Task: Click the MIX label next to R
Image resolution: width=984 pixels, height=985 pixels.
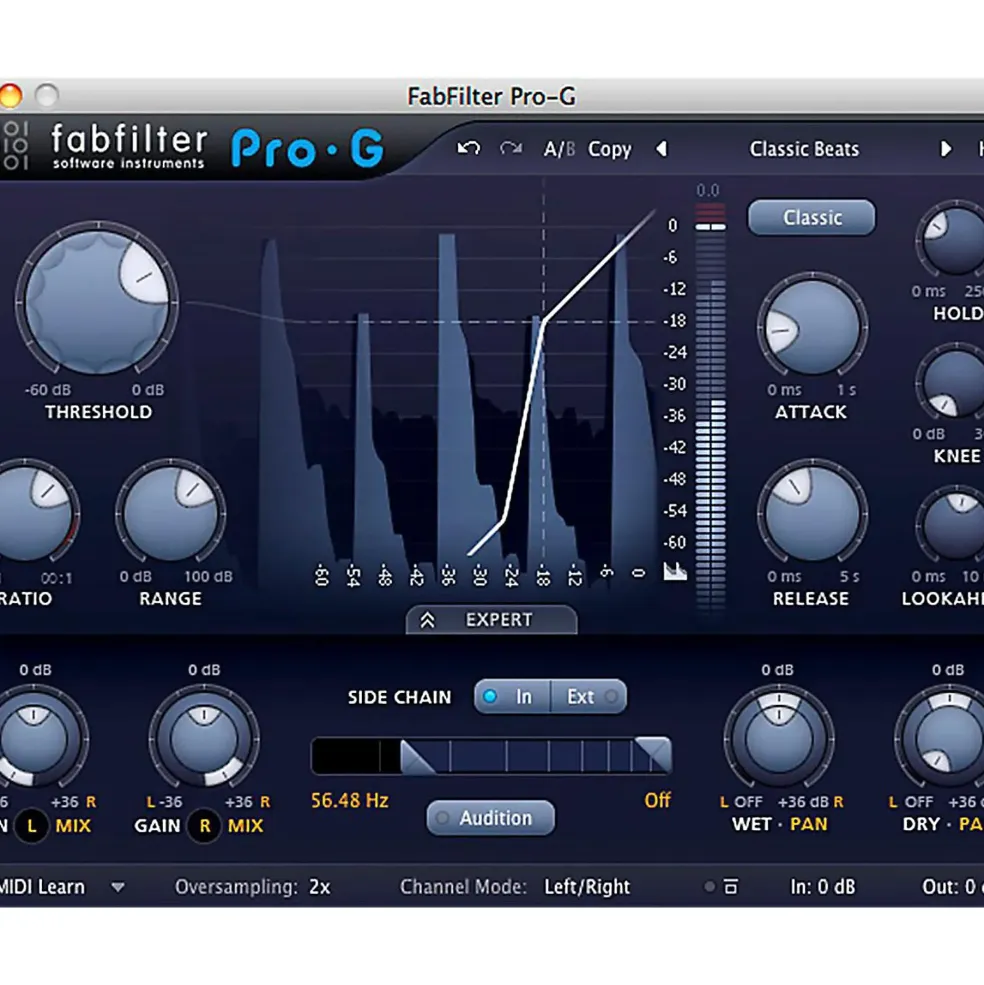Action: point(246,825)
